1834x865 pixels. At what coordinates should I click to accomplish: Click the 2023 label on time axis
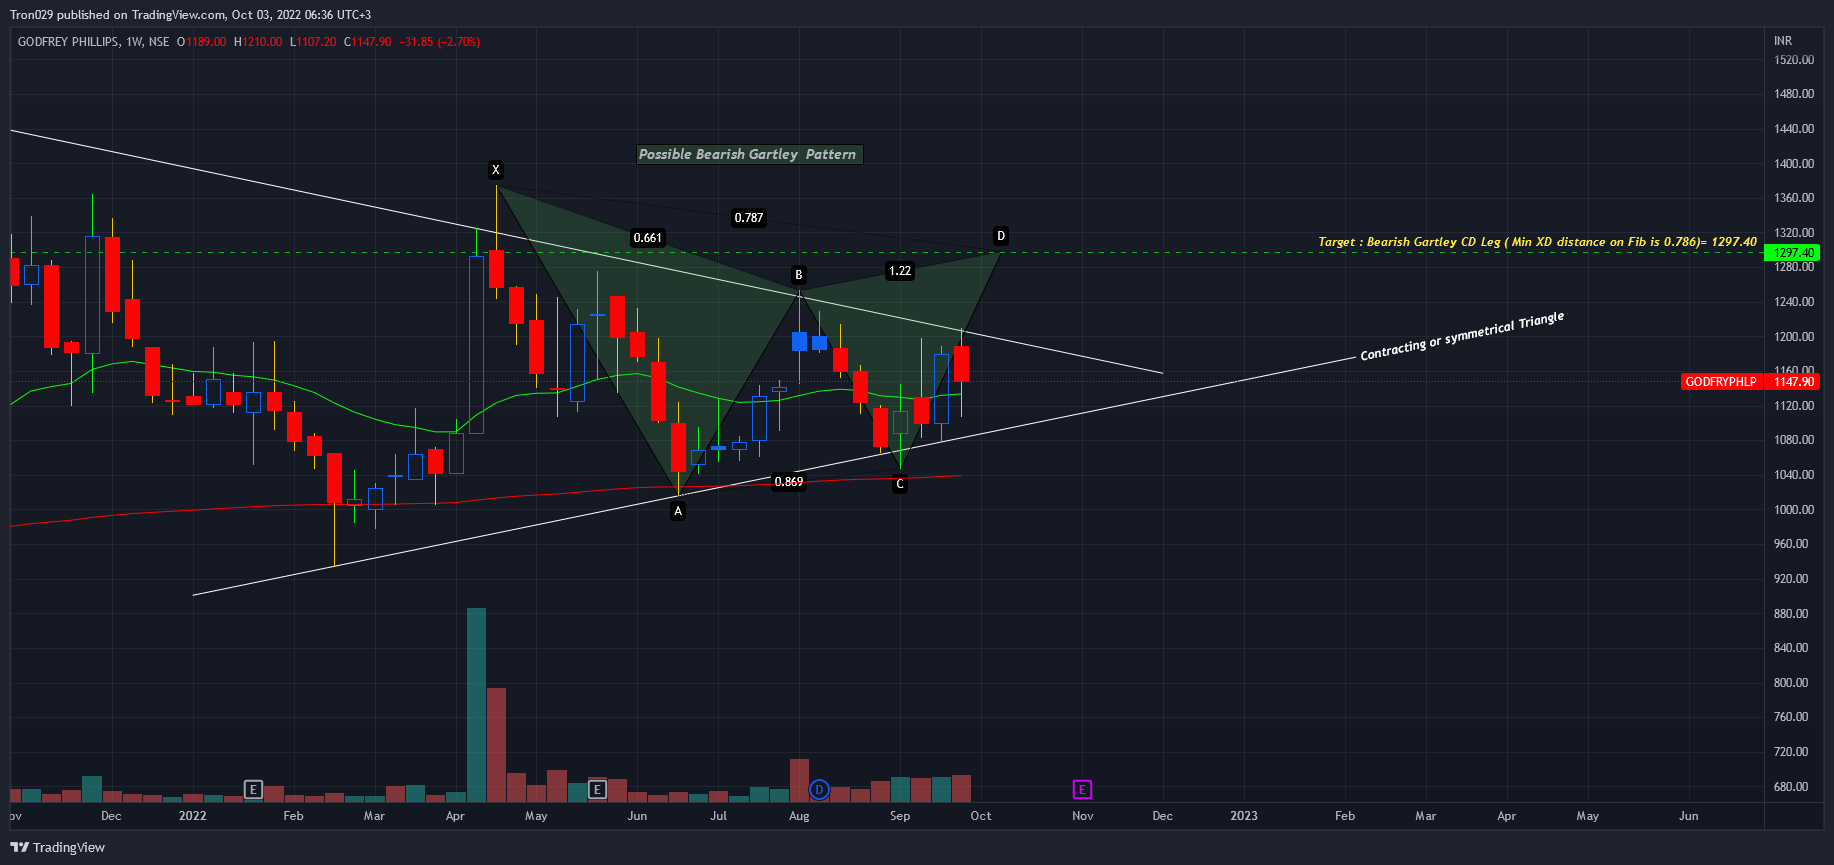1244,816
